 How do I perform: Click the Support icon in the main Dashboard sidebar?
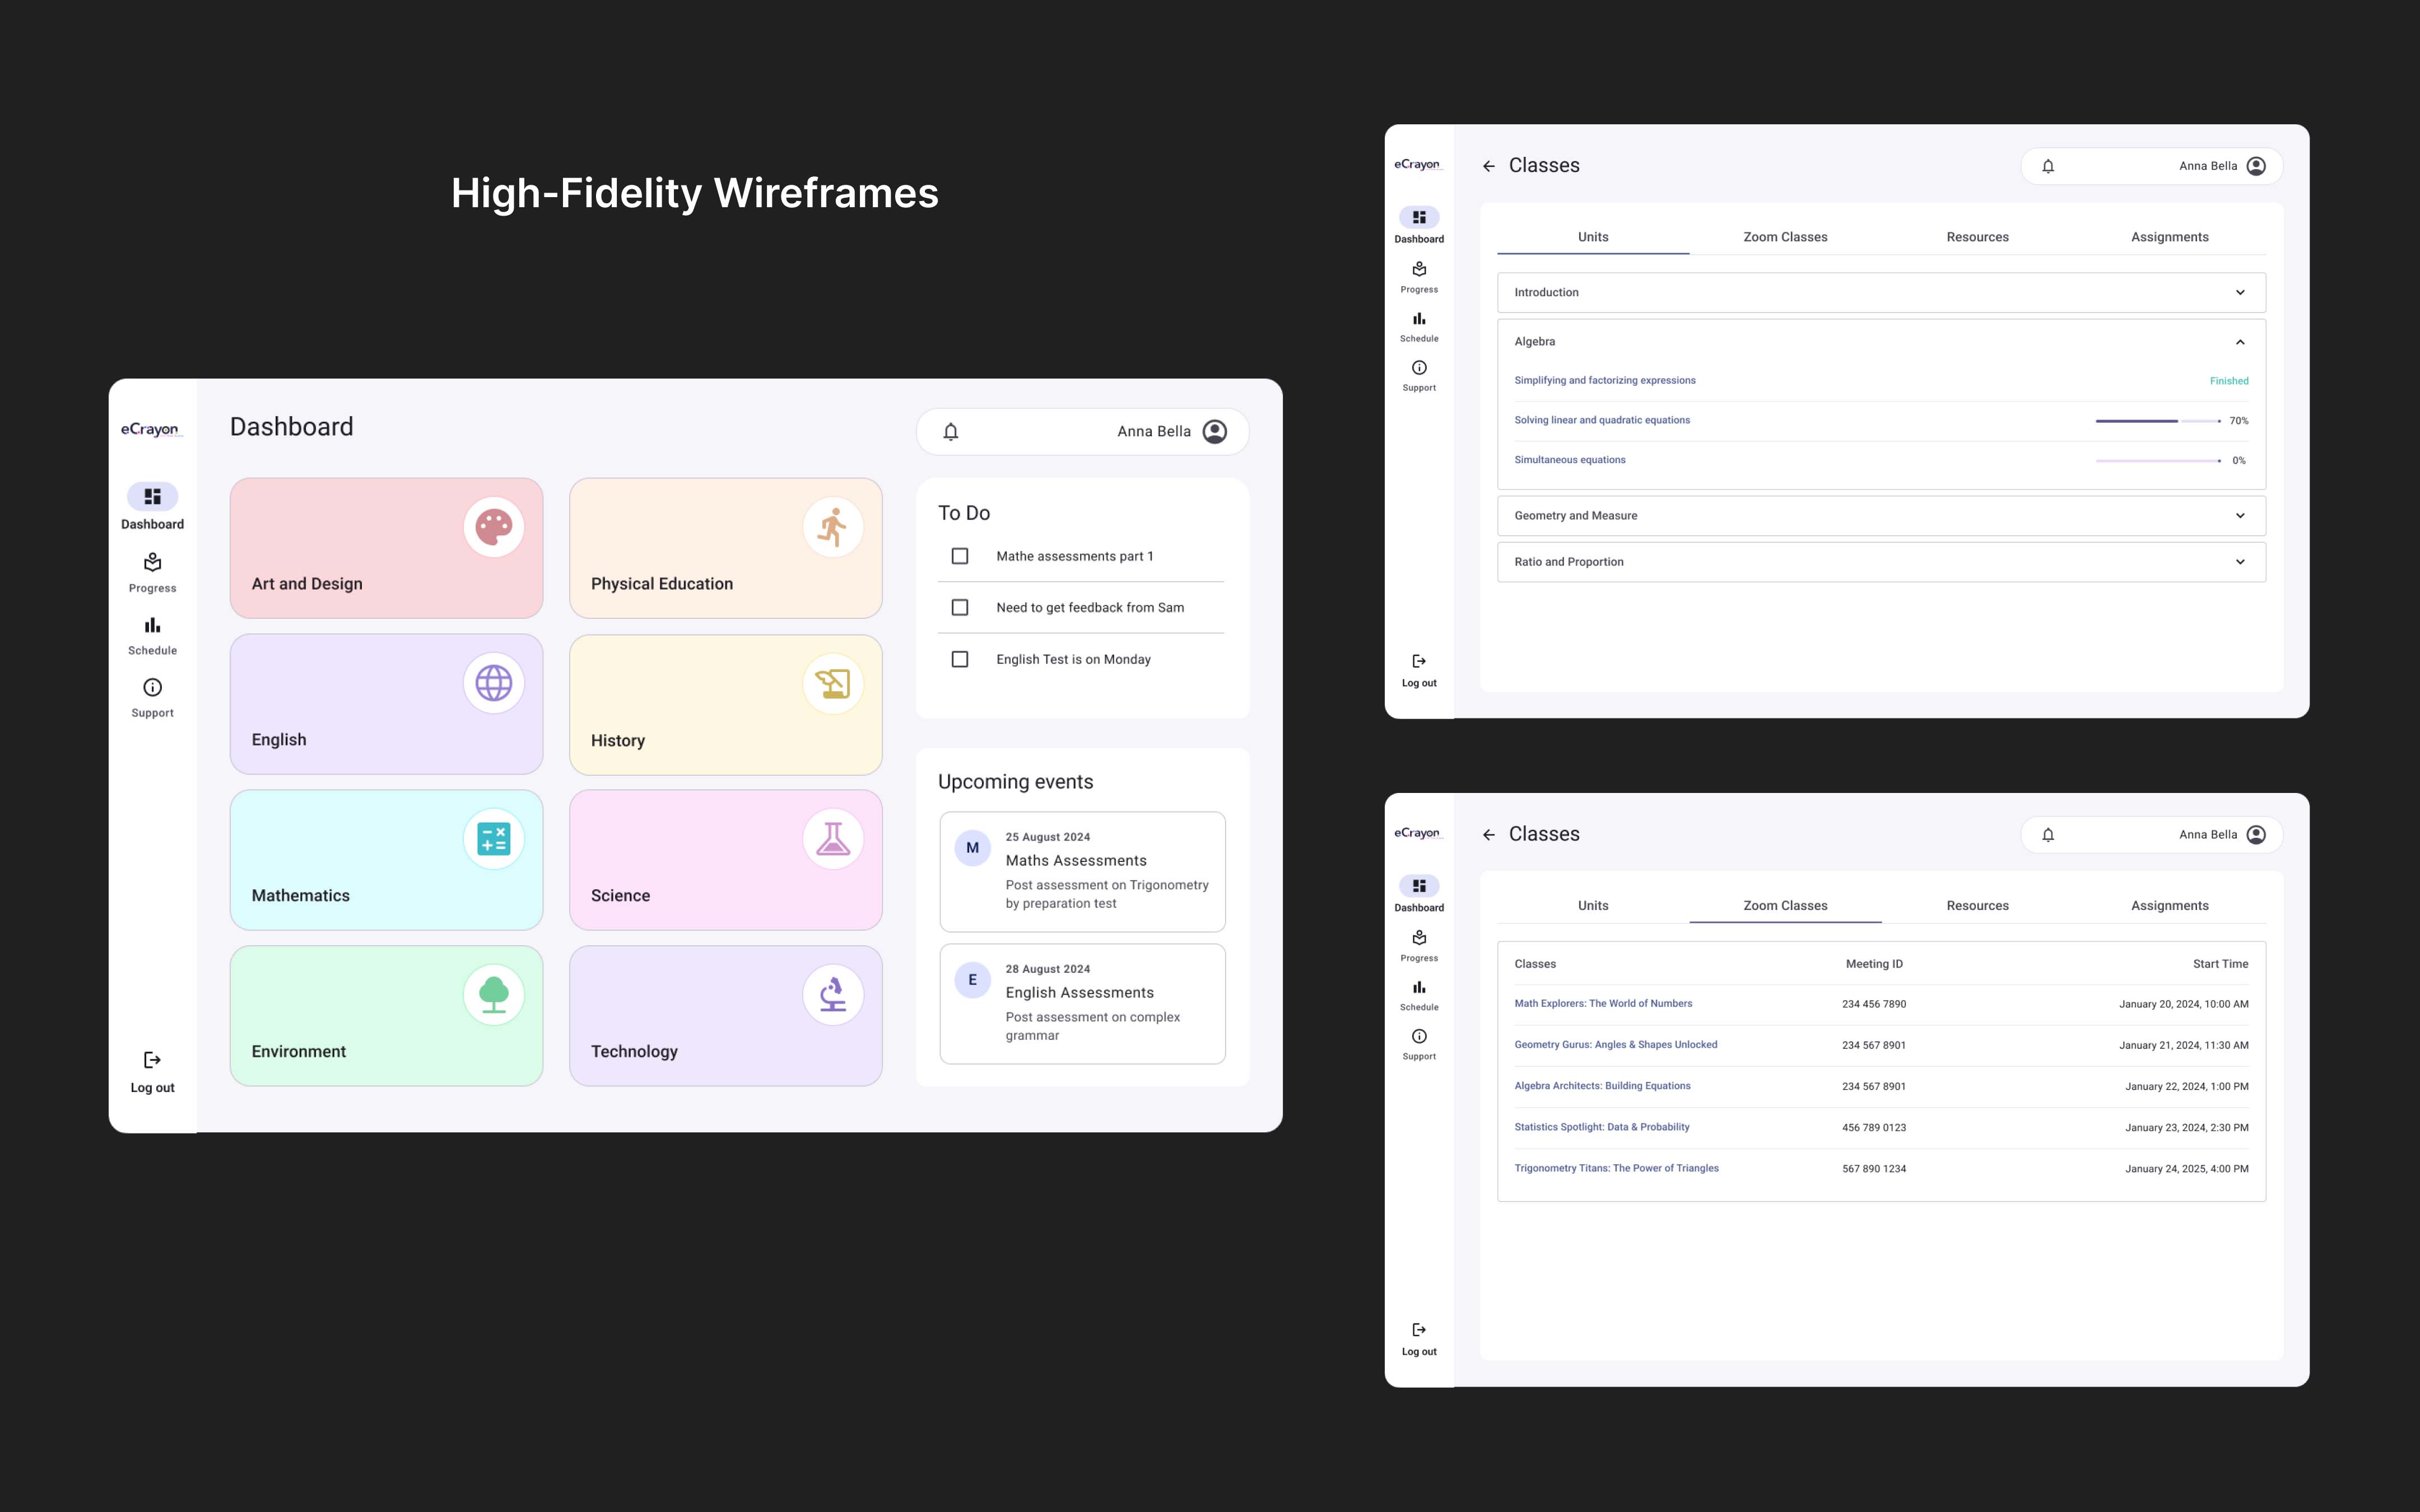[x=152, y=688]
